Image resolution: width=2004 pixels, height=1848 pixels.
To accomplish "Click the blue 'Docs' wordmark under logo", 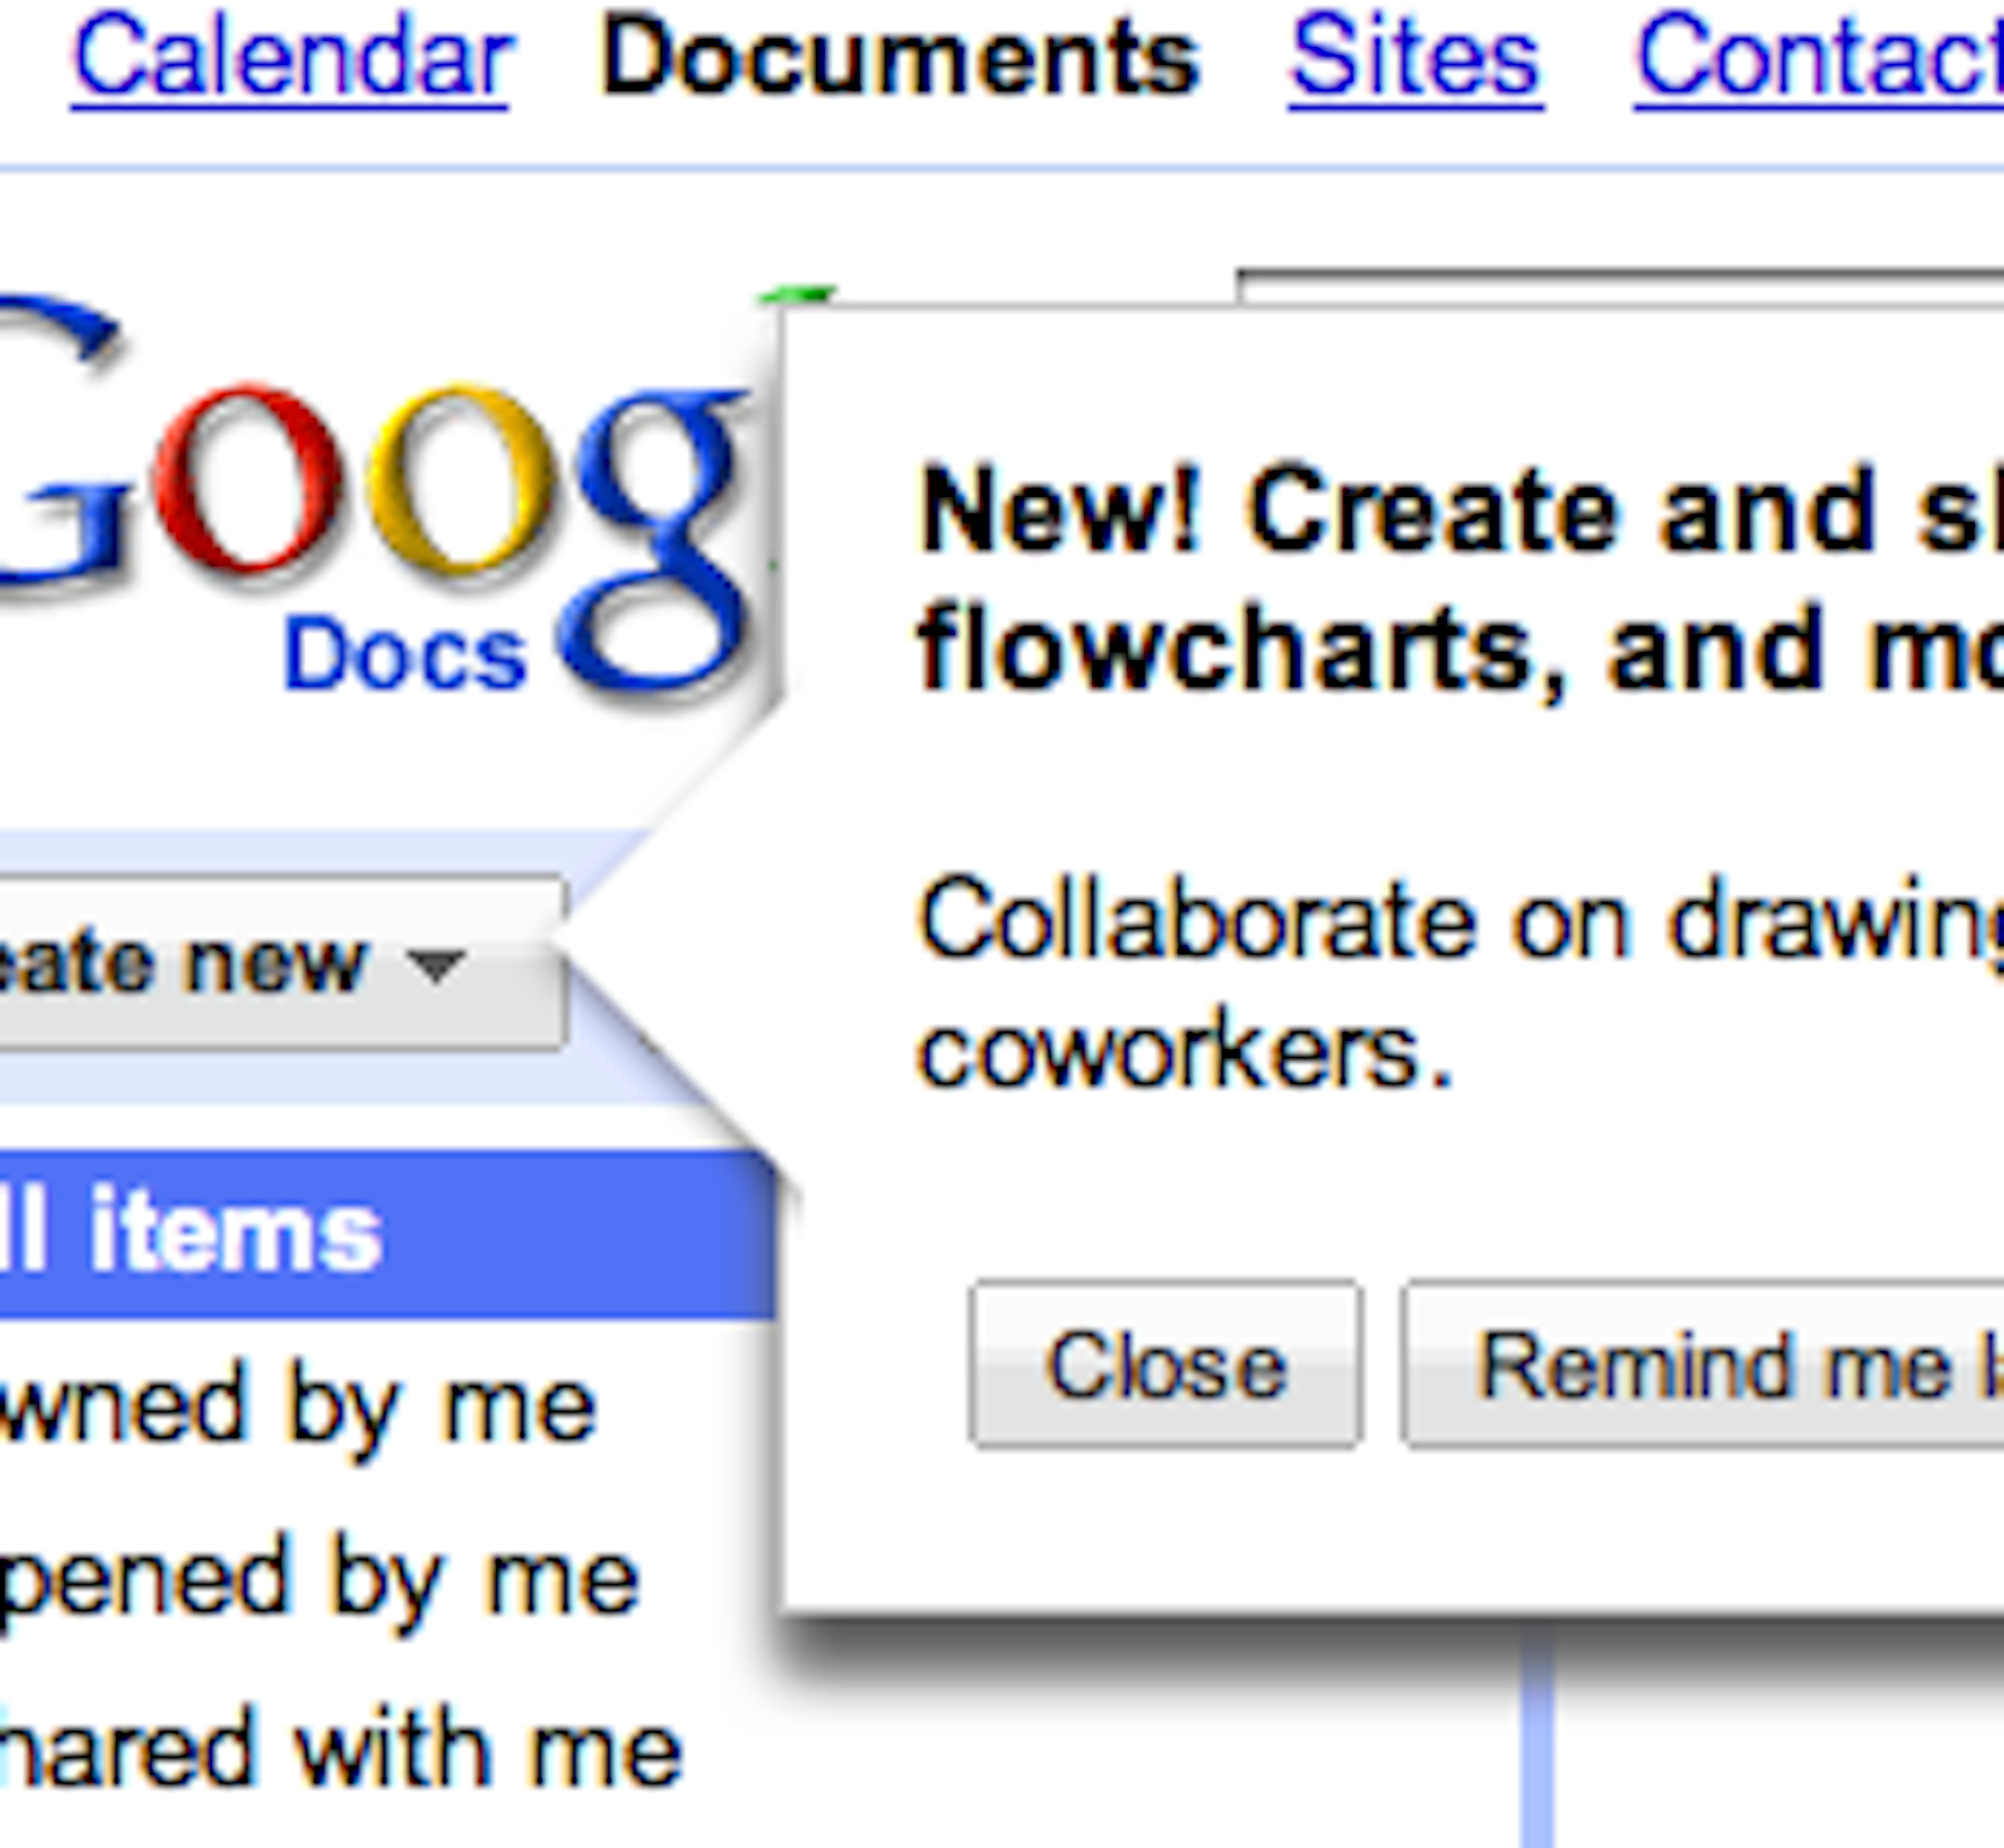I will (x=405, y=656).
